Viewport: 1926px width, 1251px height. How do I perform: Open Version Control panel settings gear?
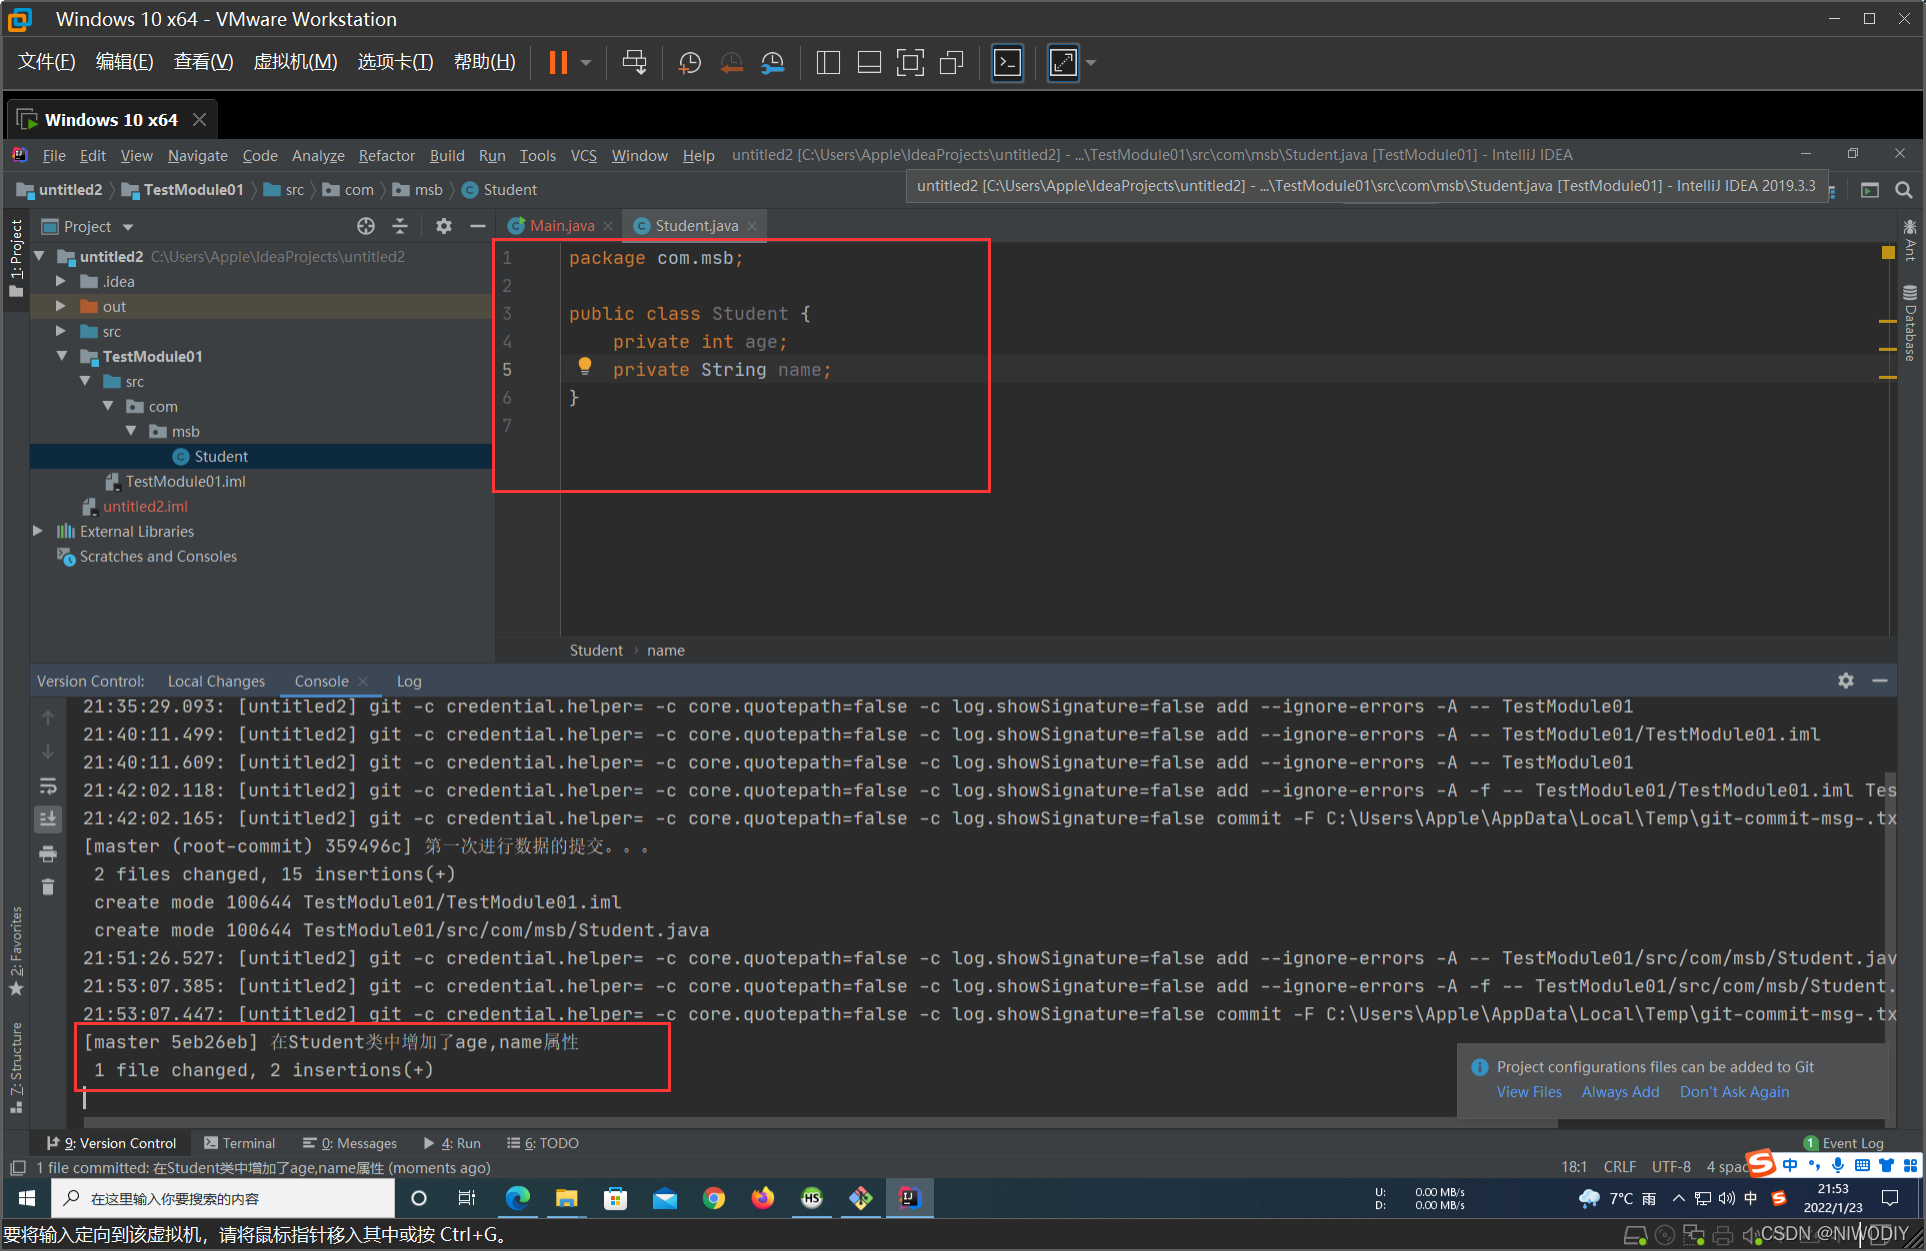pyautogui.click(x=1846, y=680)
